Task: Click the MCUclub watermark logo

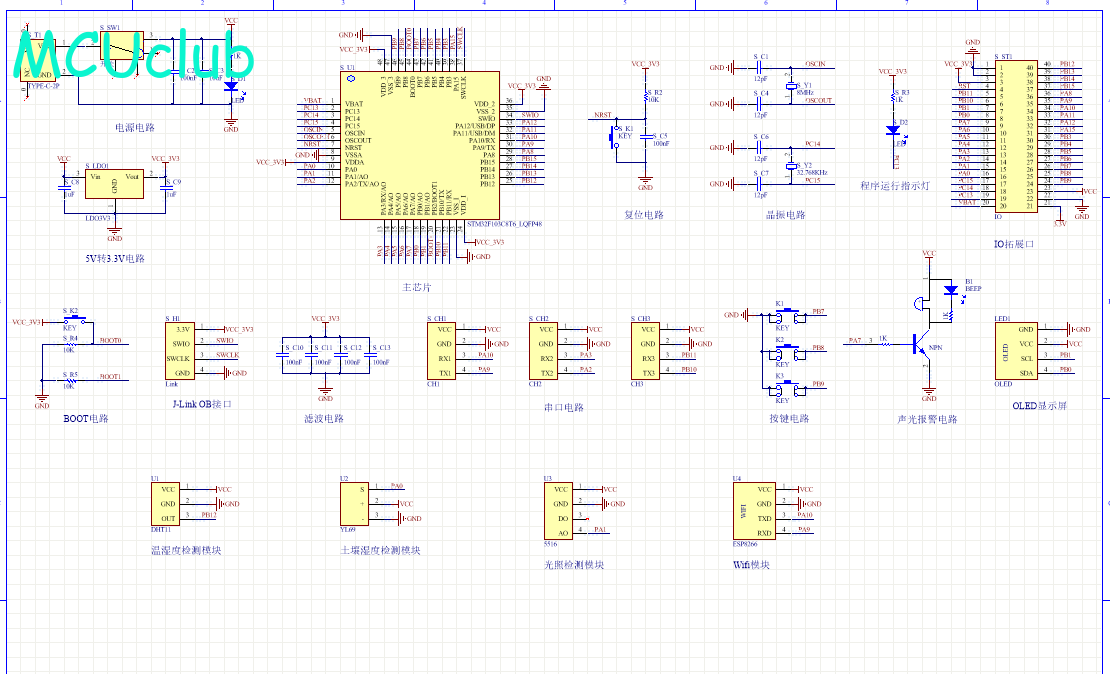Action: [x=133, y=56]
